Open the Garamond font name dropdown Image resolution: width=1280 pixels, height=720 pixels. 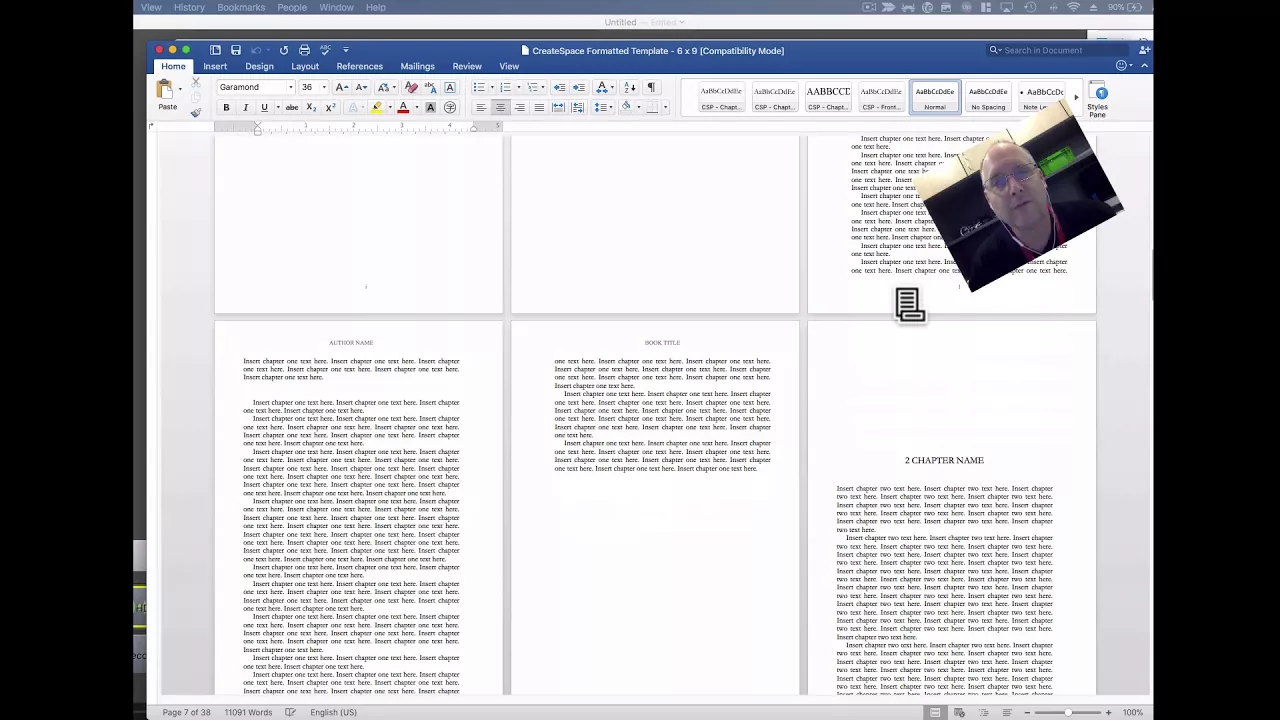click(291, 87)
